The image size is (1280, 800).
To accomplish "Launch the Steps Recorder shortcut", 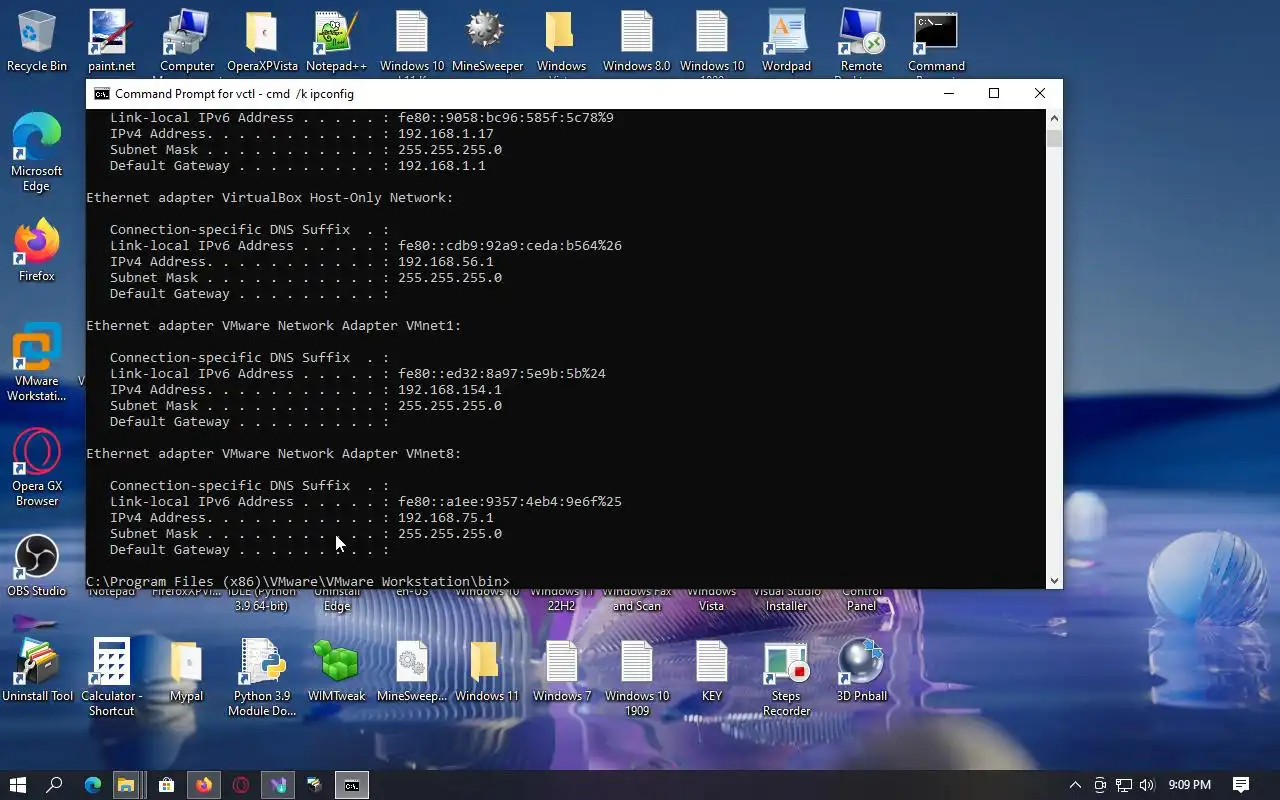I will [786, 677].
